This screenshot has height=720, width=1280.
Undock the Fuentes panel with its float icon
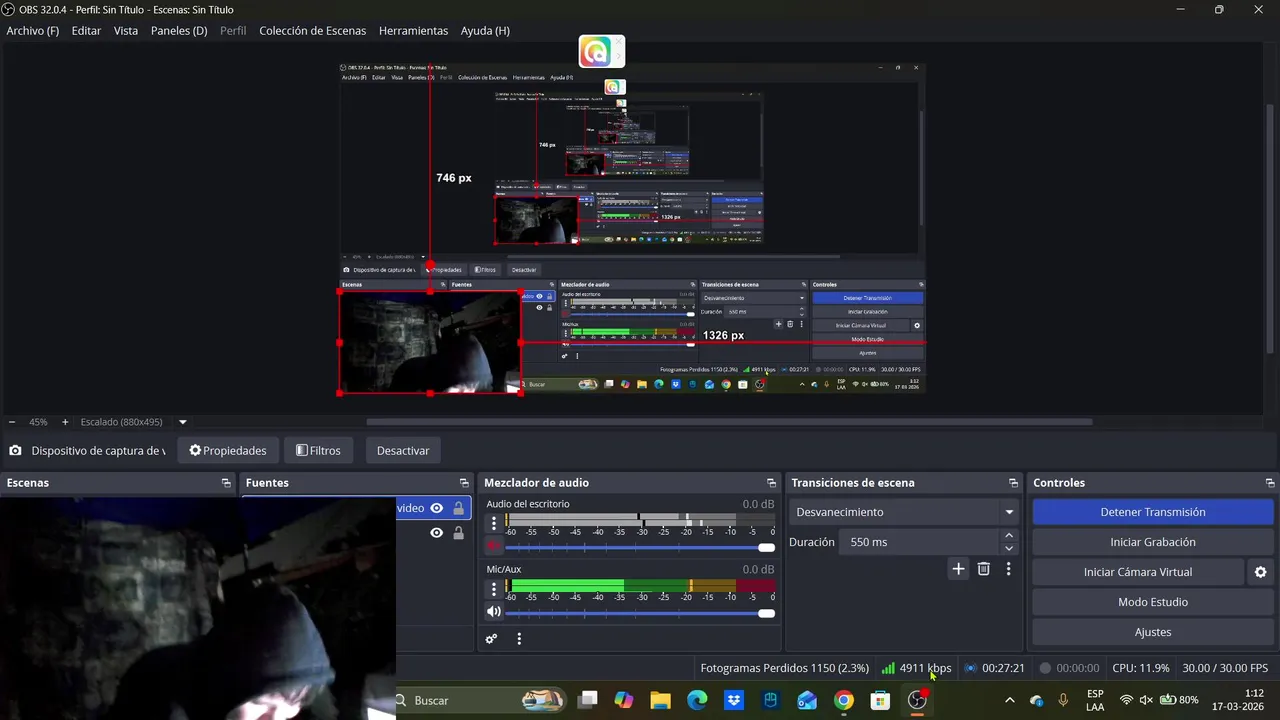(x=464, y=483)
